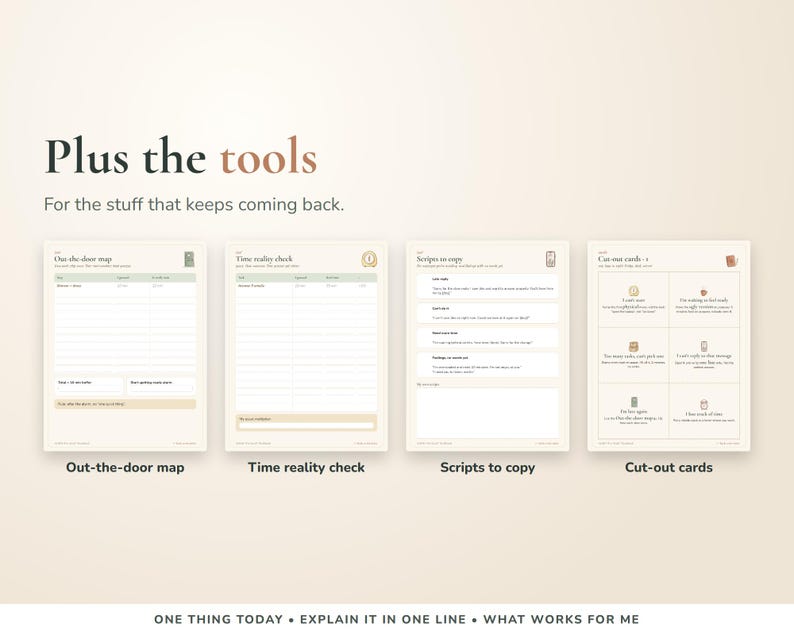Click the "Out-the-door map" title inside the page

click(x=83, y=259)
